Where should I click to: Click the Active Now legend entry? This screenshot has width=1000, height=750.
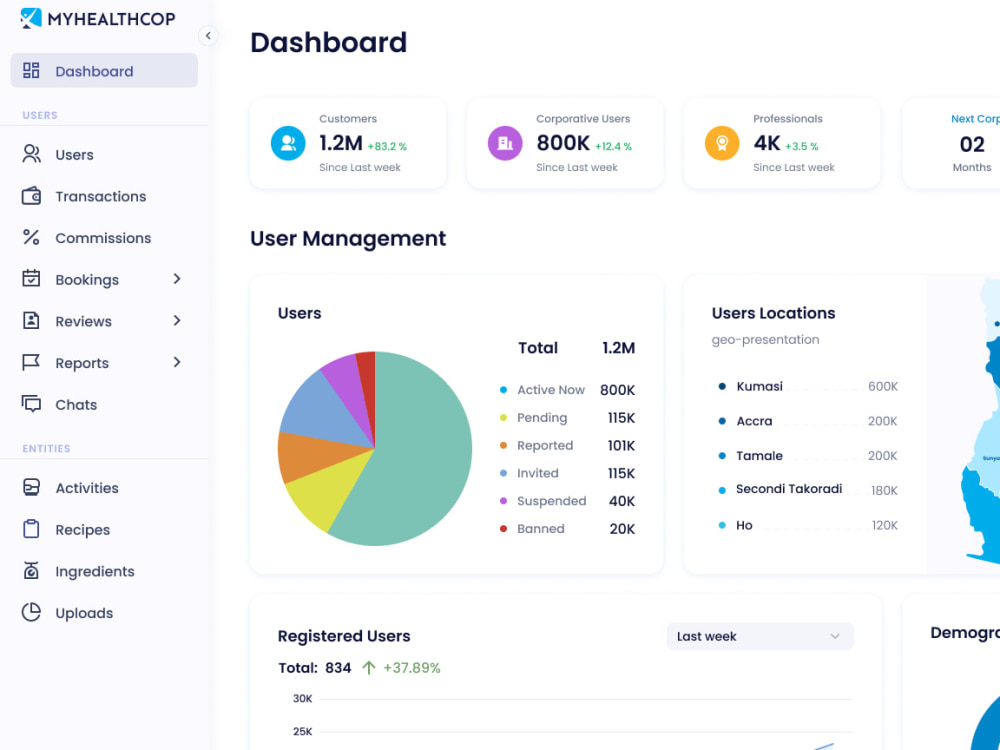click(567, 390)
